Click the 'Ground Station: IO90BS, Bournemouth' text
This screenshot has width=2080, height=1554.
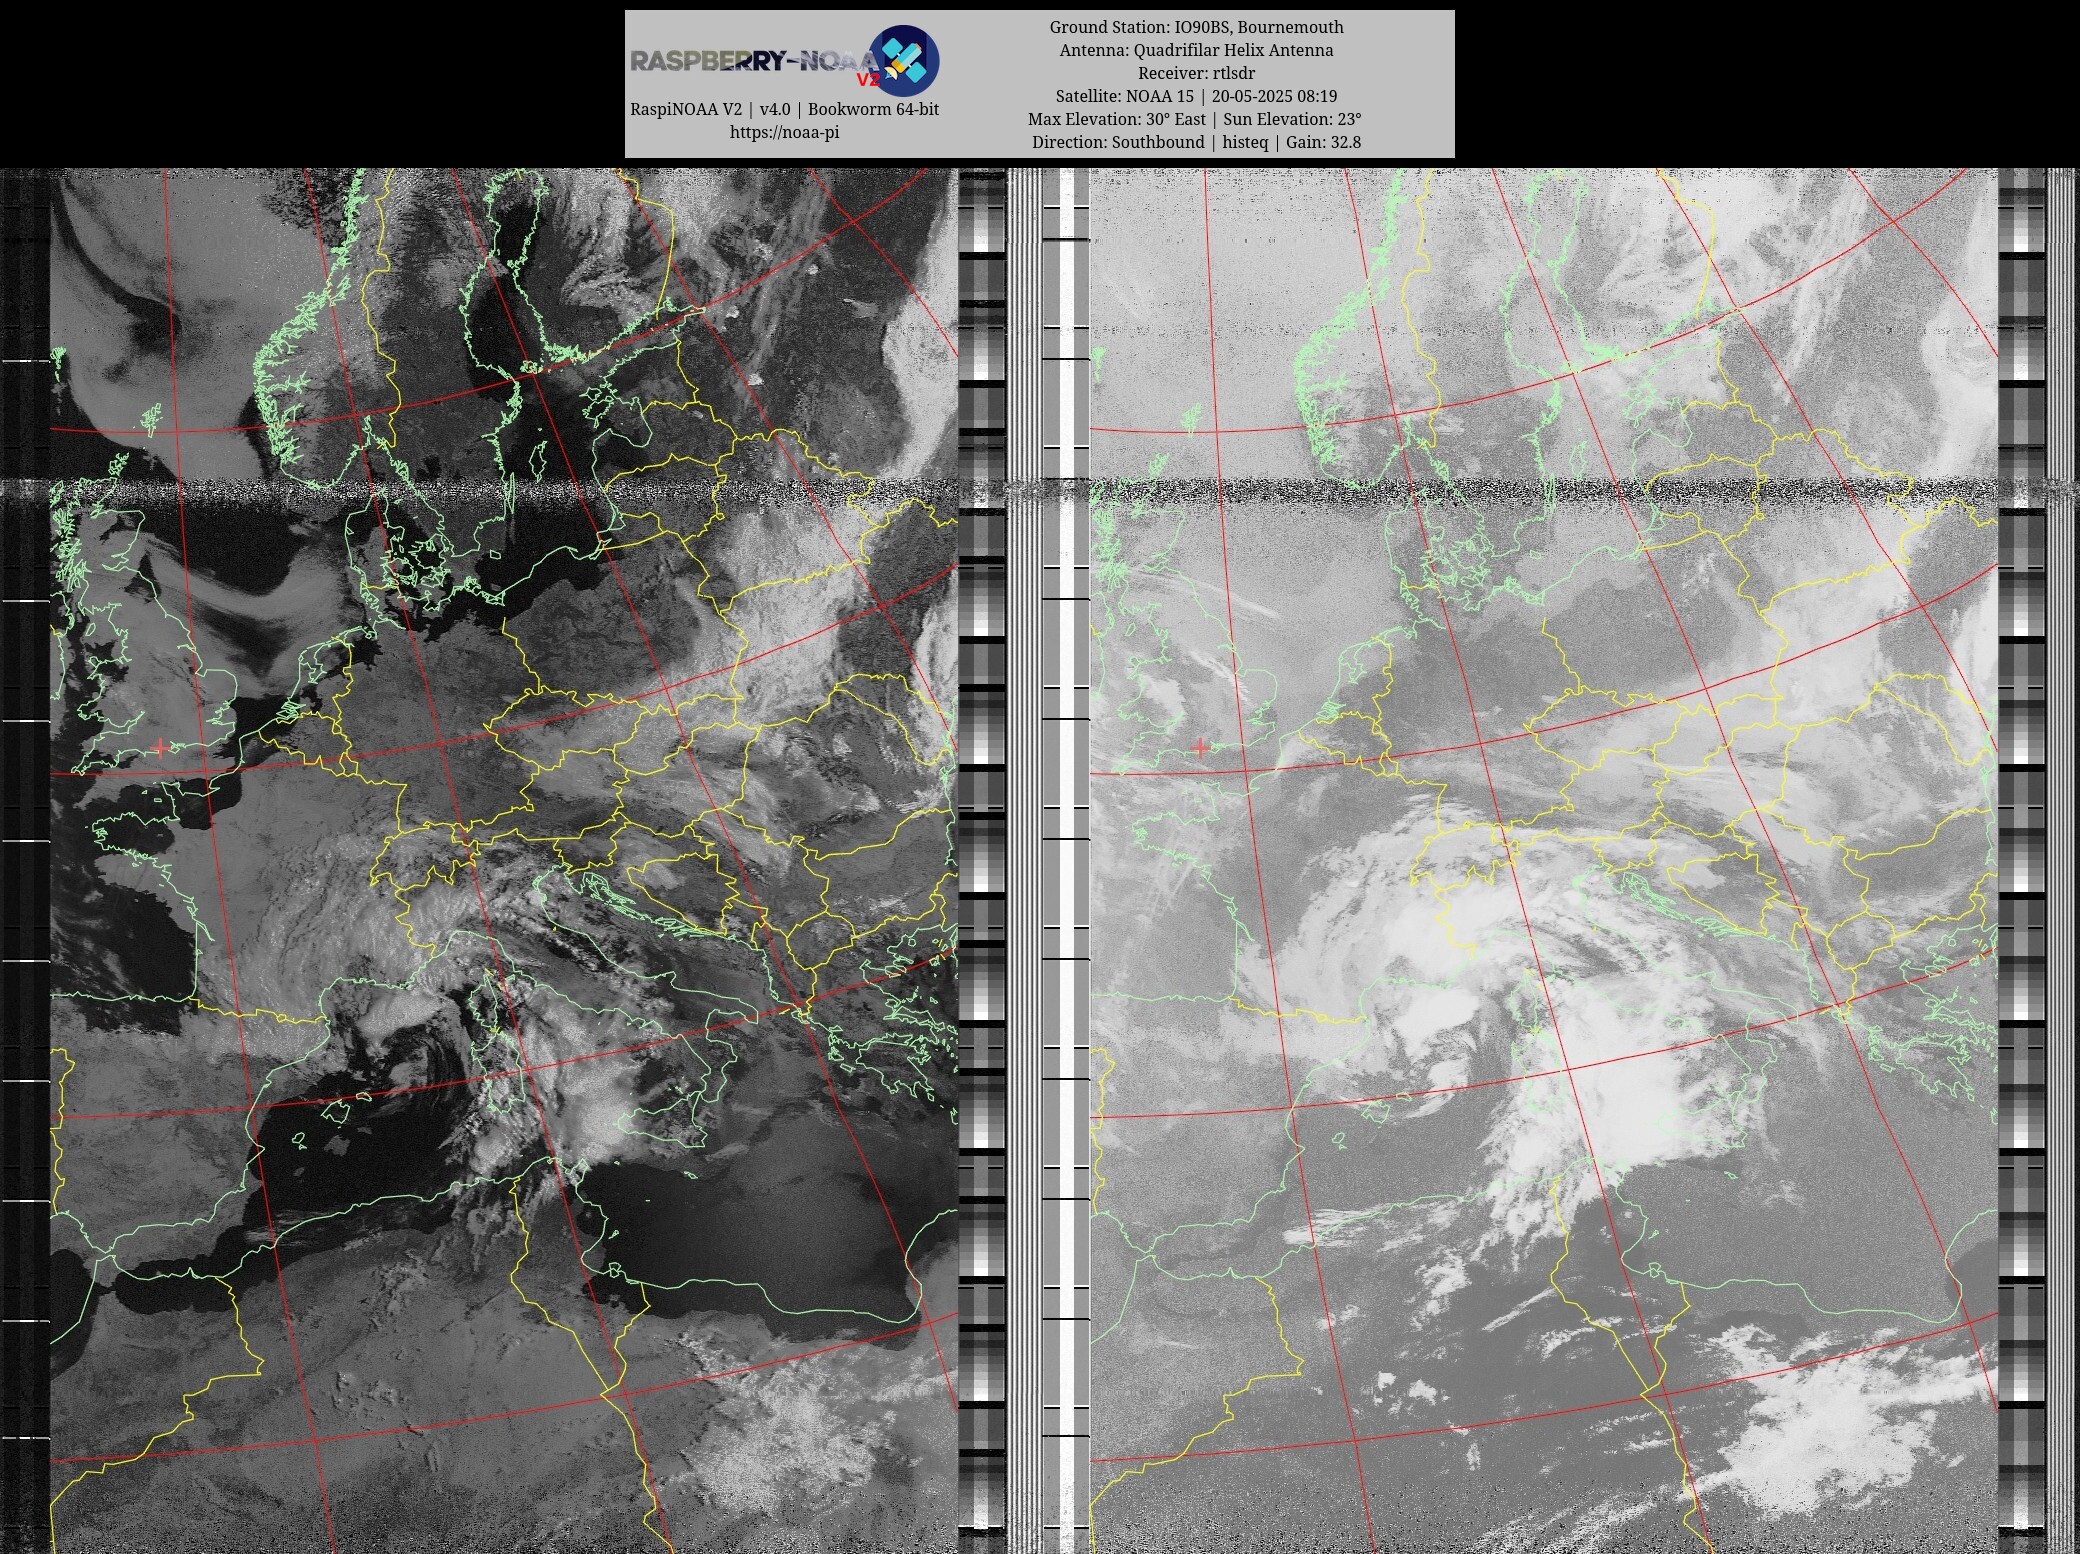click(1196, 27)
